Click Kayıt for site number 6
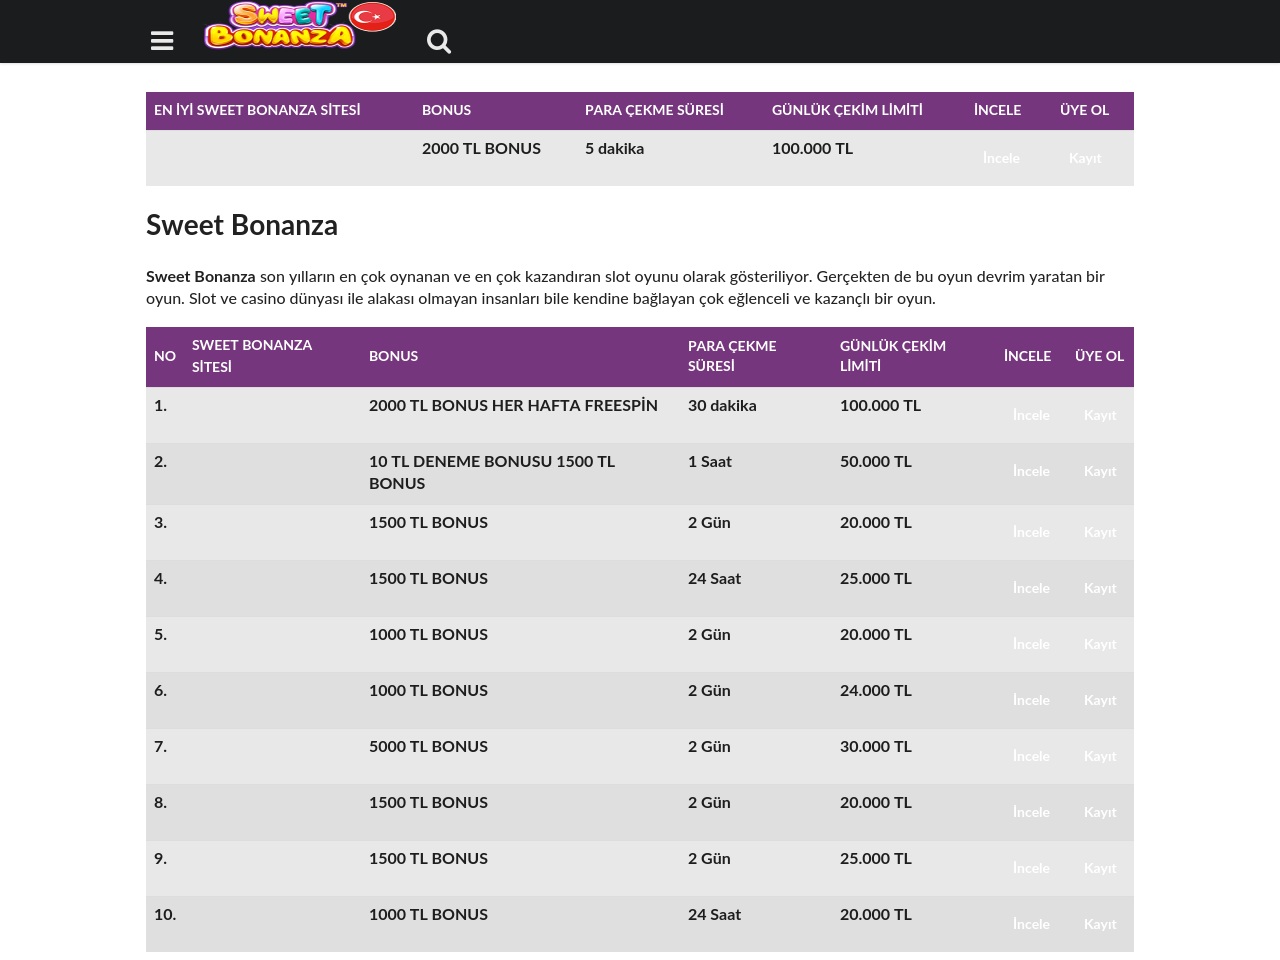This screenshot has width=1280, height=960. click(x=1100, y=701)
